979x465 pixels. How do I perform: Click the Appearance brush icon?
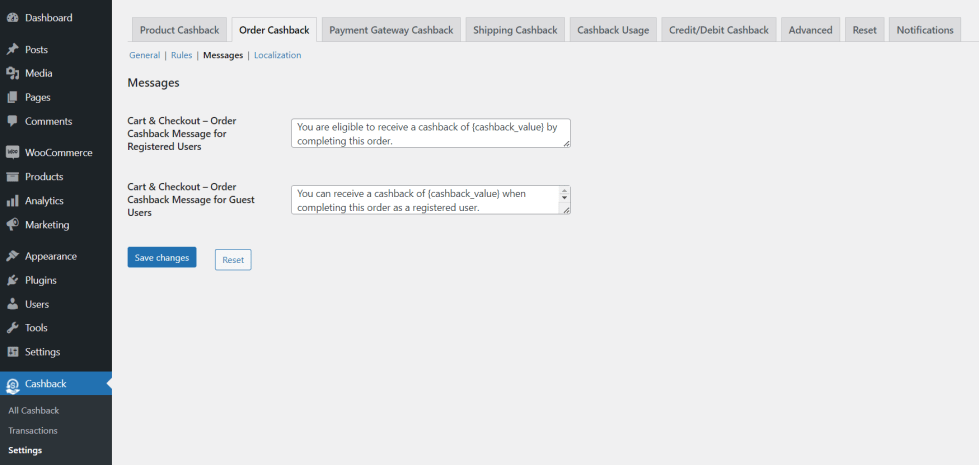click(x=12, y=257)
